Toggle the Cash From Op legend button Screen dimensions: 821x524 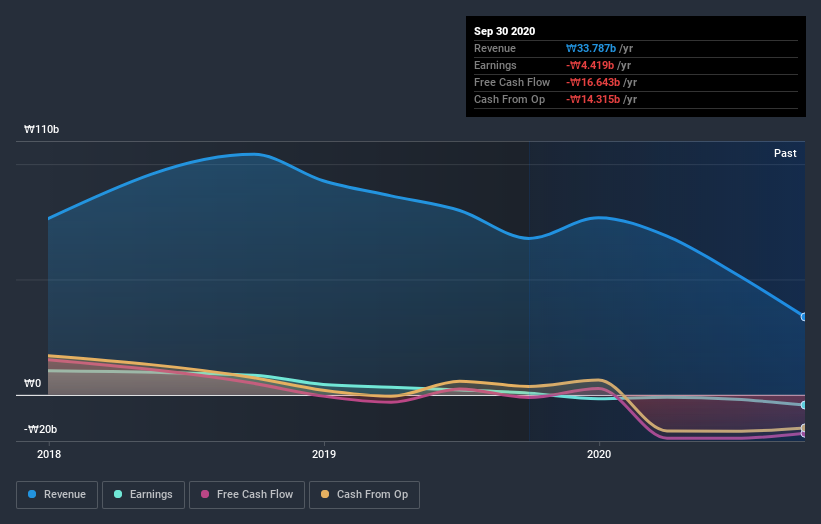(364, 495)
